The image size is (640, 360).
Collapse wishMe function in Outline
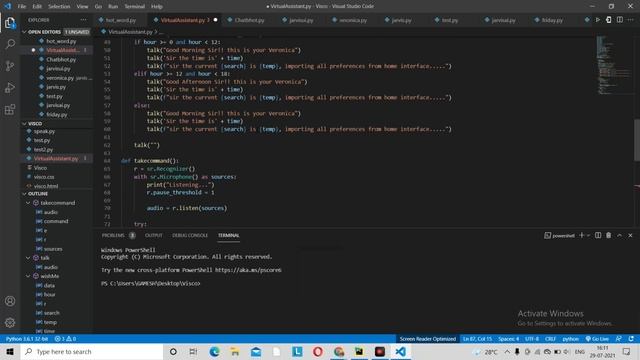(x=28, y=276)
